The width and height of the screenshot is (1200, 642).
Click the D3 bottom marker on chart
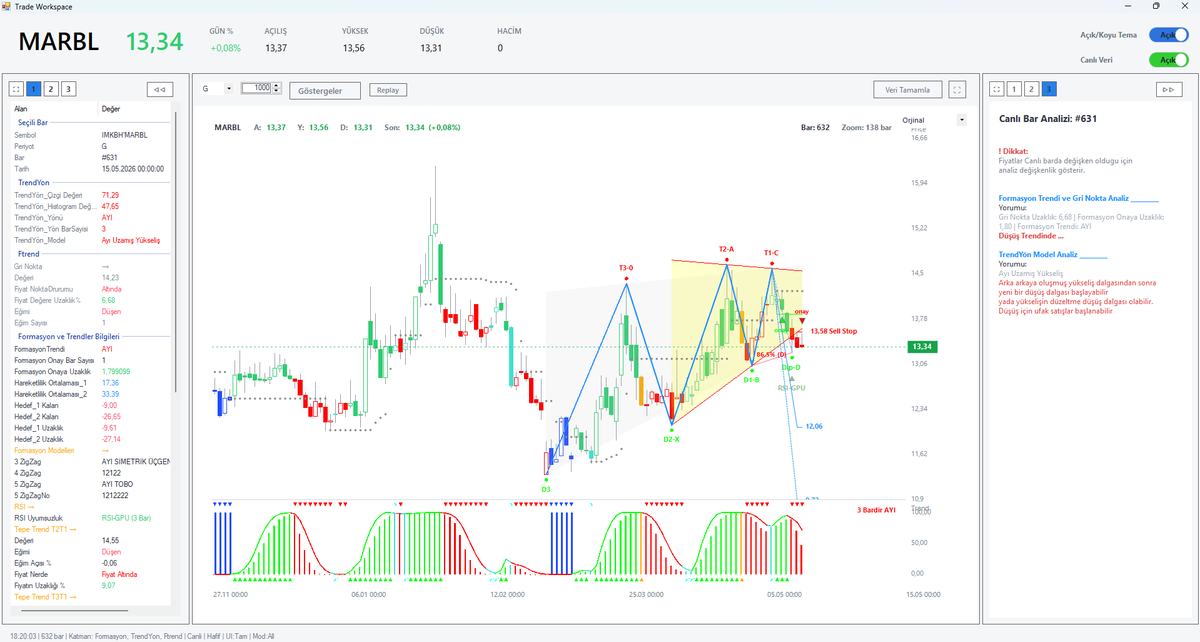tap(546, 489)
